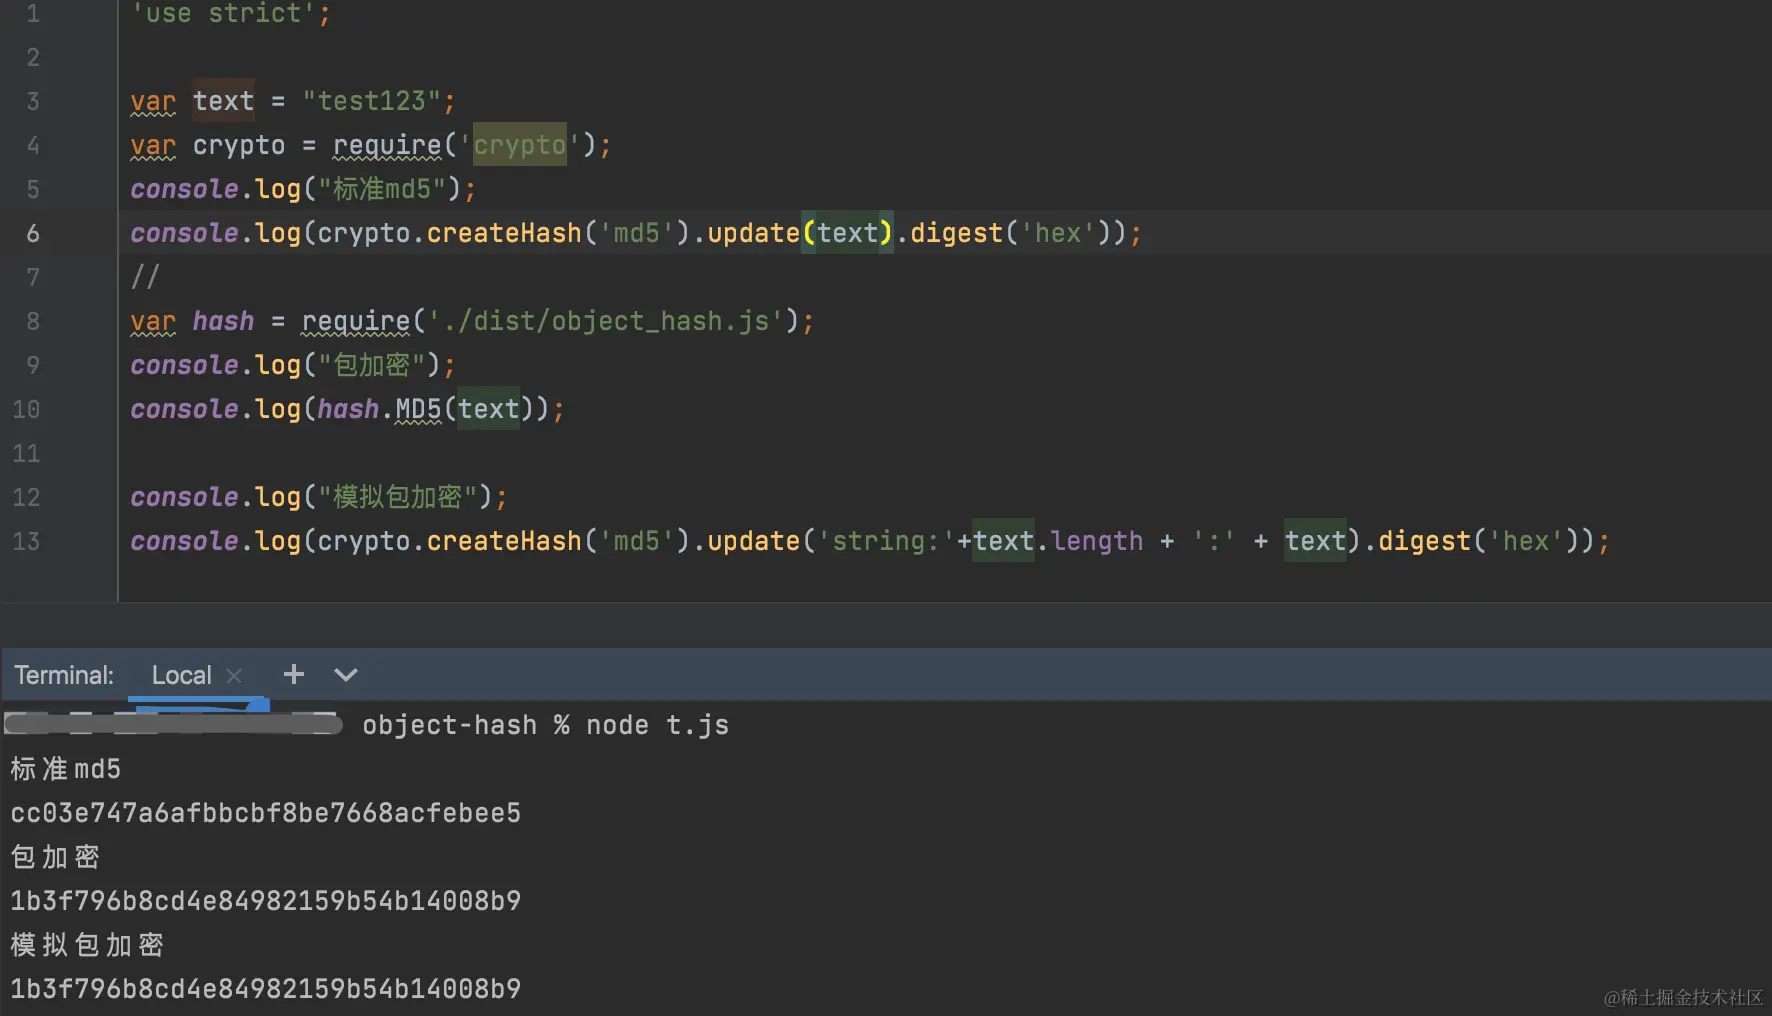Click the 标准md5 terminal output line
The width and height of the screenshot is (1772, 1016).
[x=66, y=769]
